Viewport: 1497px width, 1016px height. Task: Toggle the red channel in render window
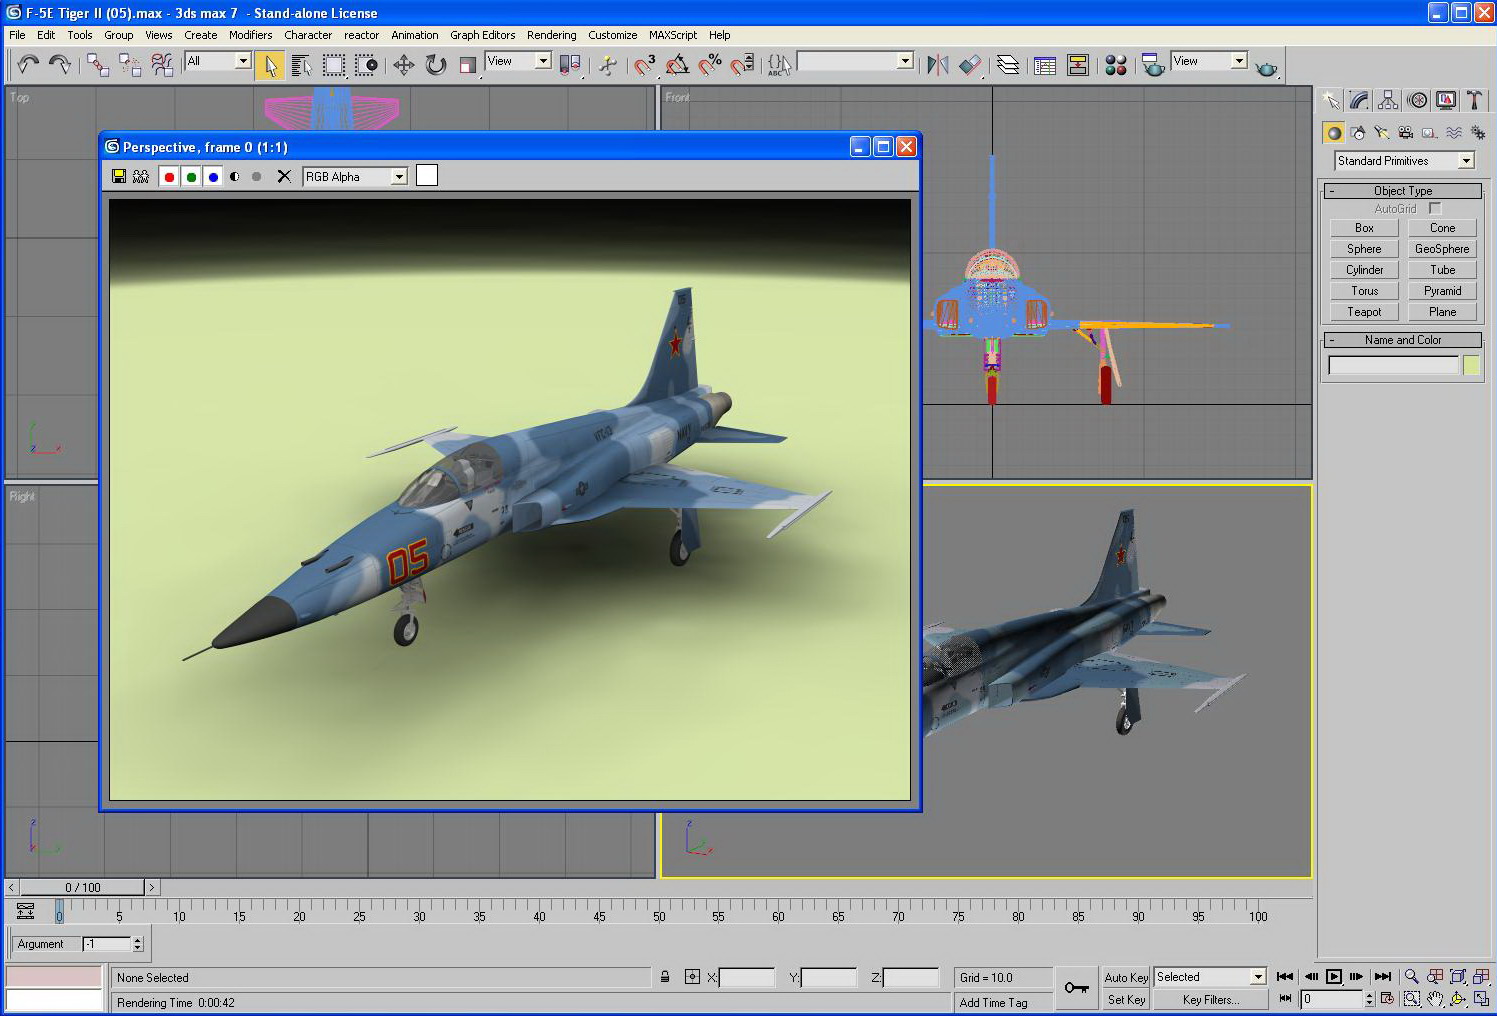click(169, 176)
